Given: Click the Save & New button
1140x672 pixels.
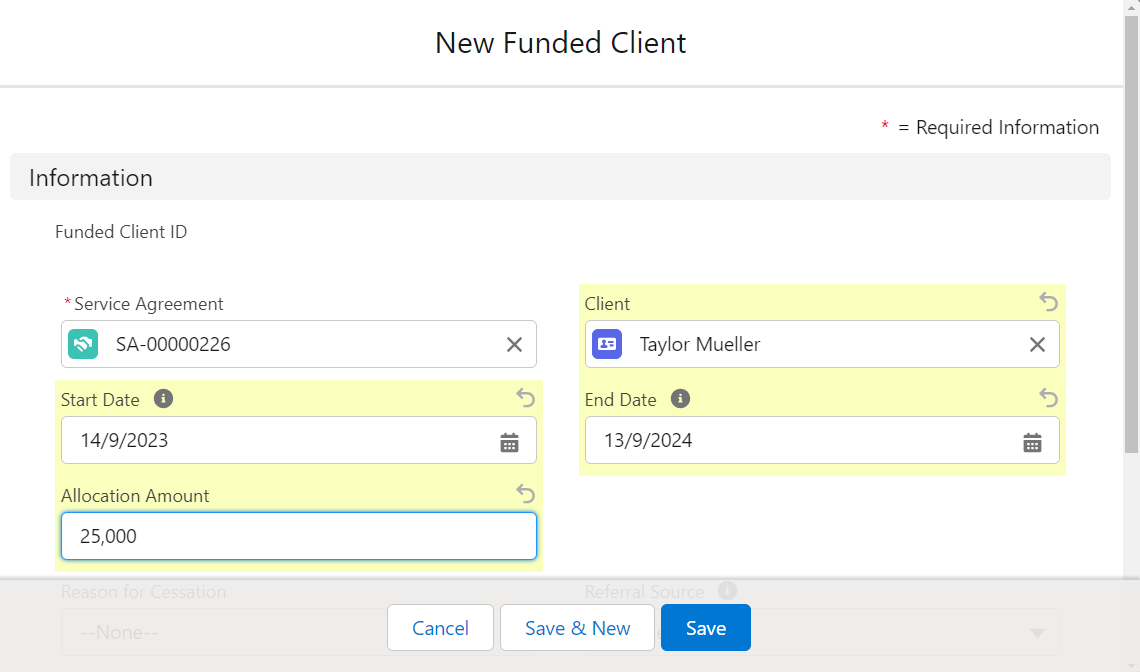Looking at the screenshot, I should point(577,628).
